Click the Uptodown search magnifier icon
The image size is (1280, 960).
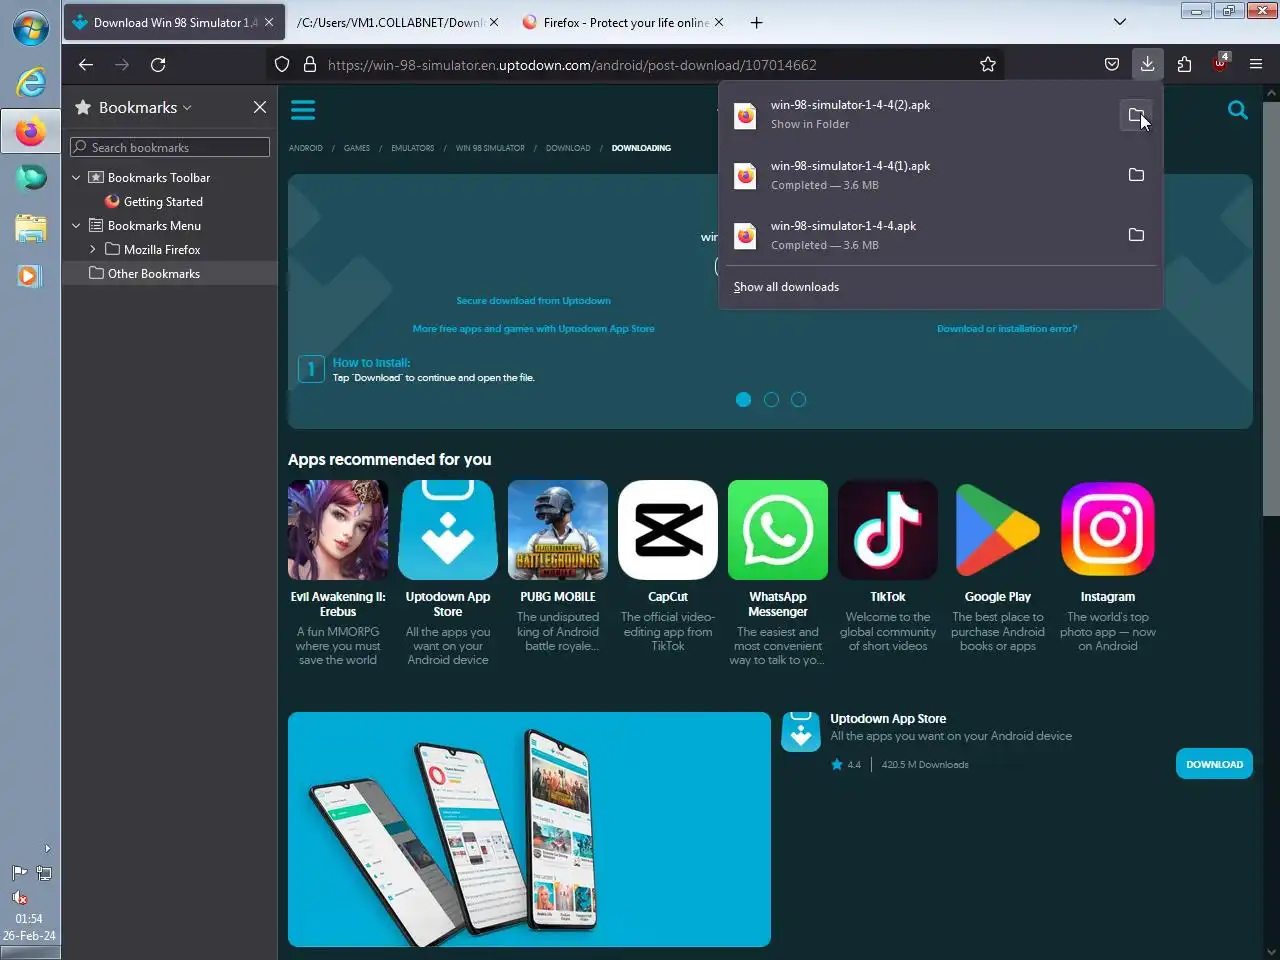(1237, 110)
